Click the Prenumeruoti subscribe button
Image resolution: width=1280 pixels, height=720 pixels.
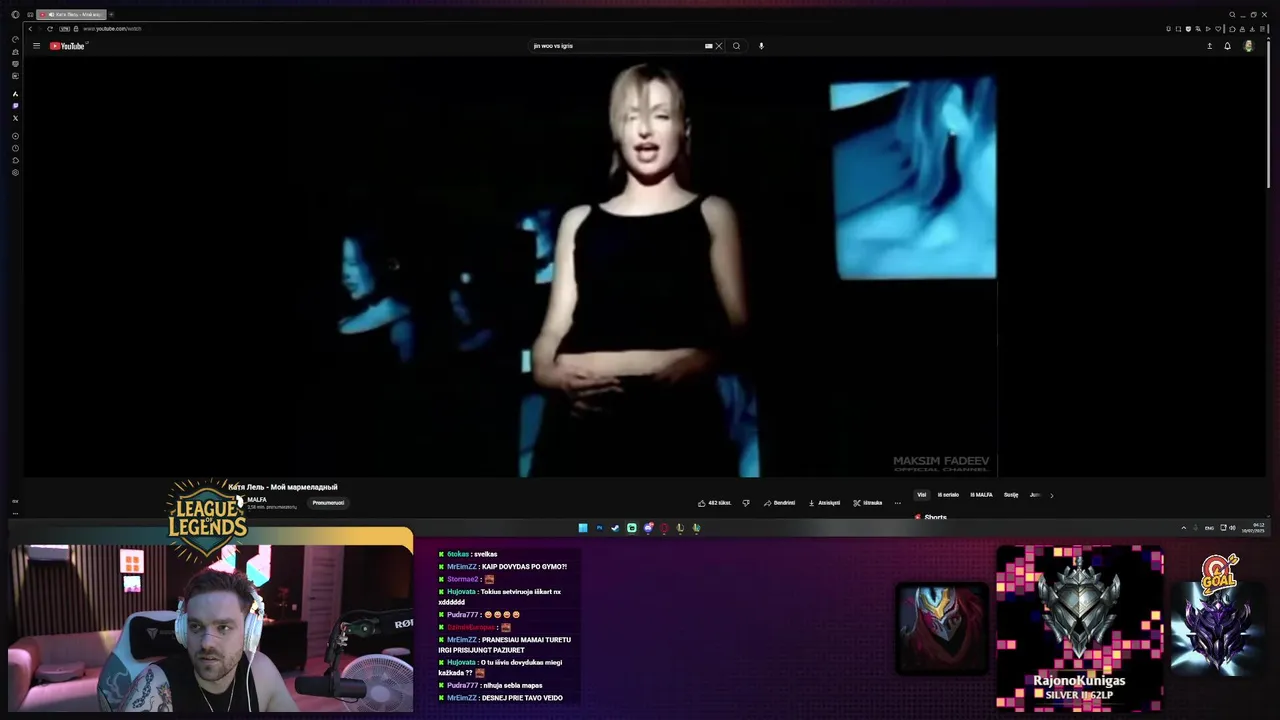tap(328, 503)
